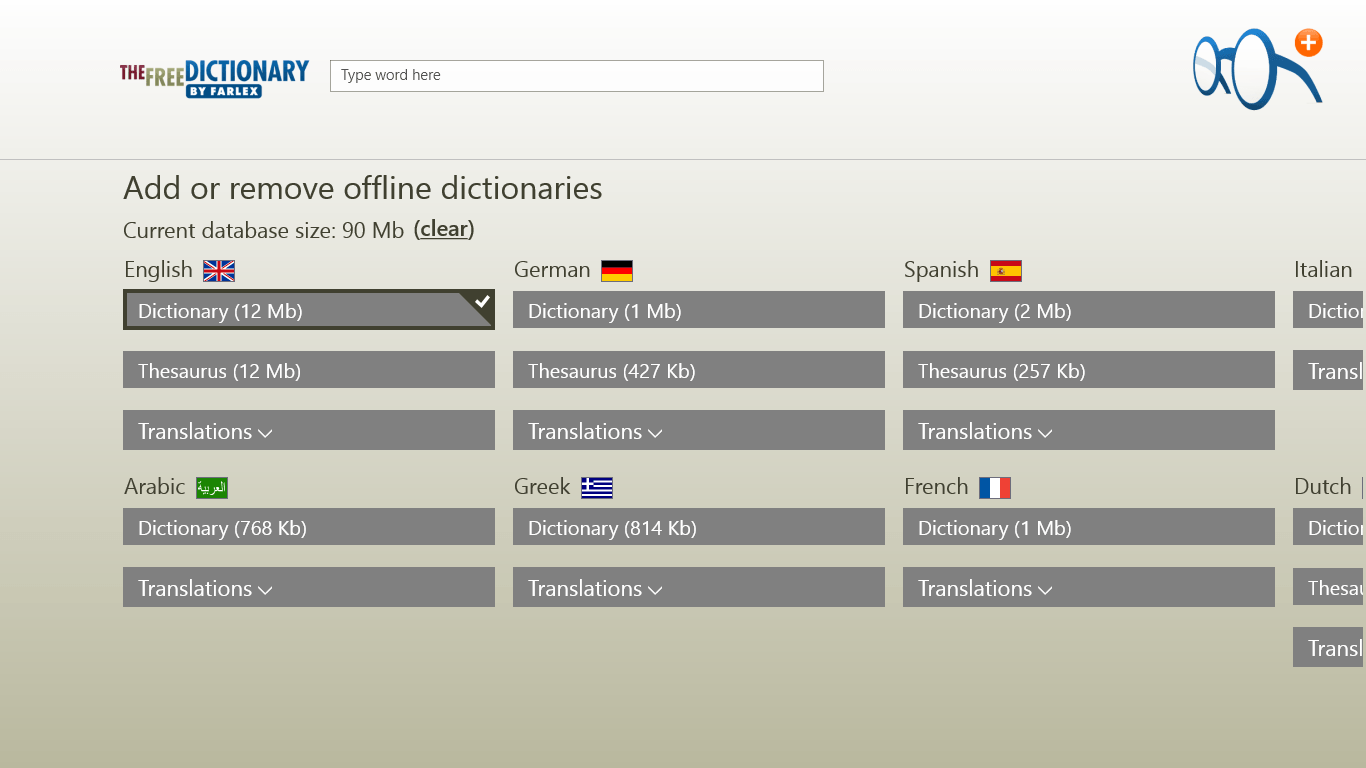Expand Translations under German
Image resolution: width=1366 pixels, height=768 pixels.
coord(698,431)
